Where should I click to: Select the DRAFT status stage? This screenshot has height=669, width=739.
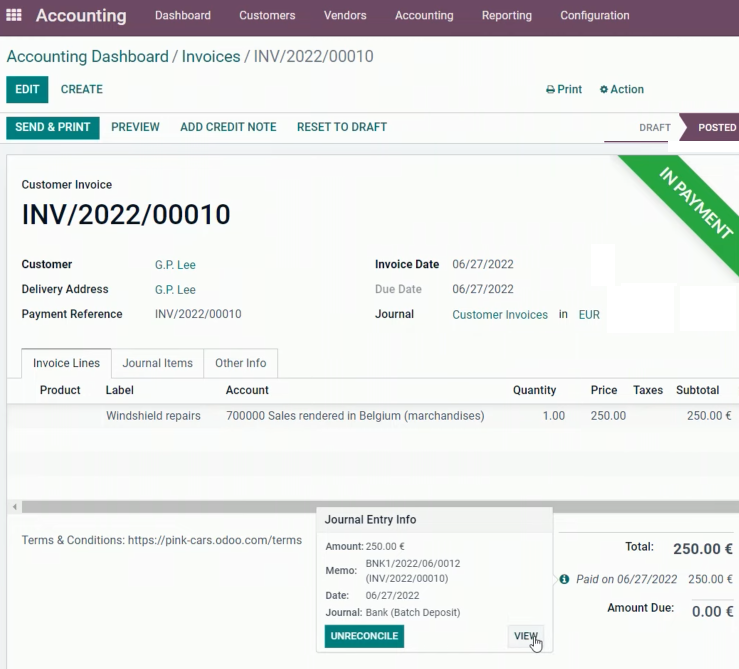655,127
